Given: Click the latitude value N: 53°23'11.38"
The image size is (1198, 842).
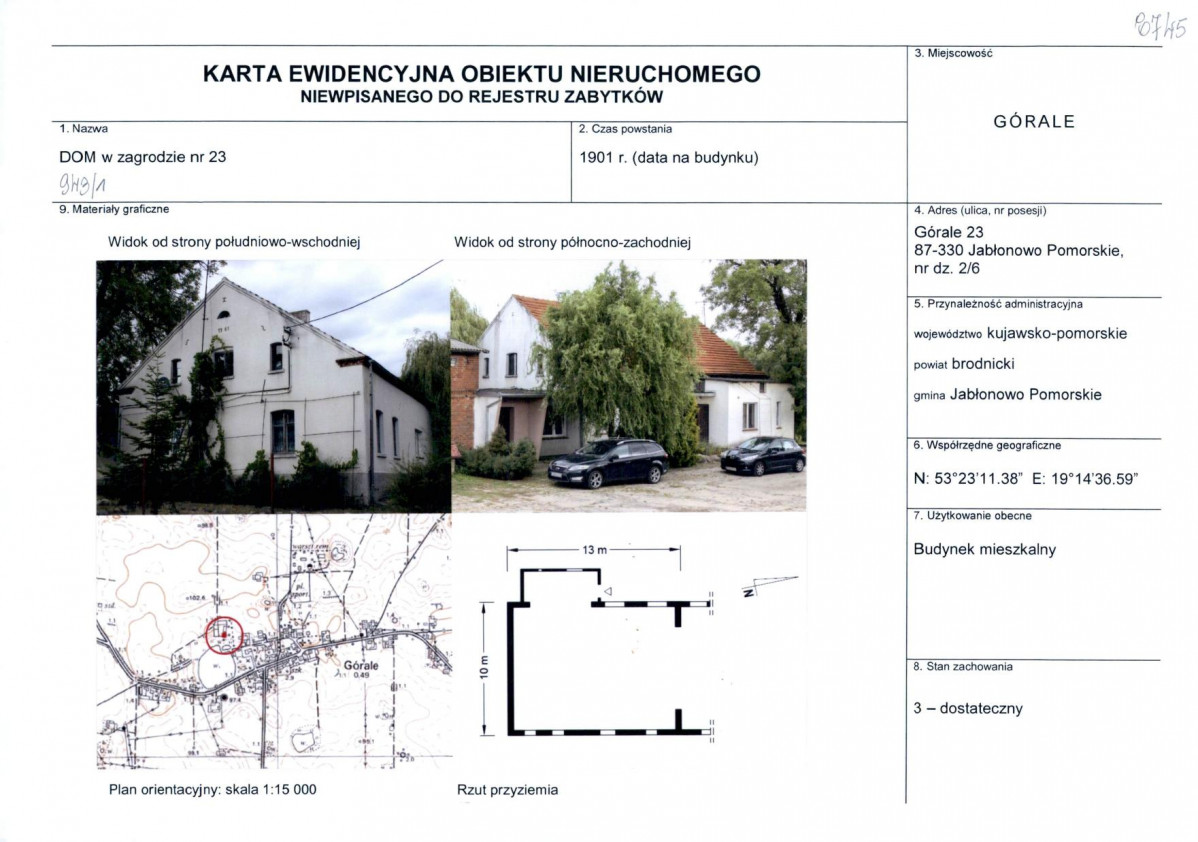Looking at the screenshot, I should 967,479.
